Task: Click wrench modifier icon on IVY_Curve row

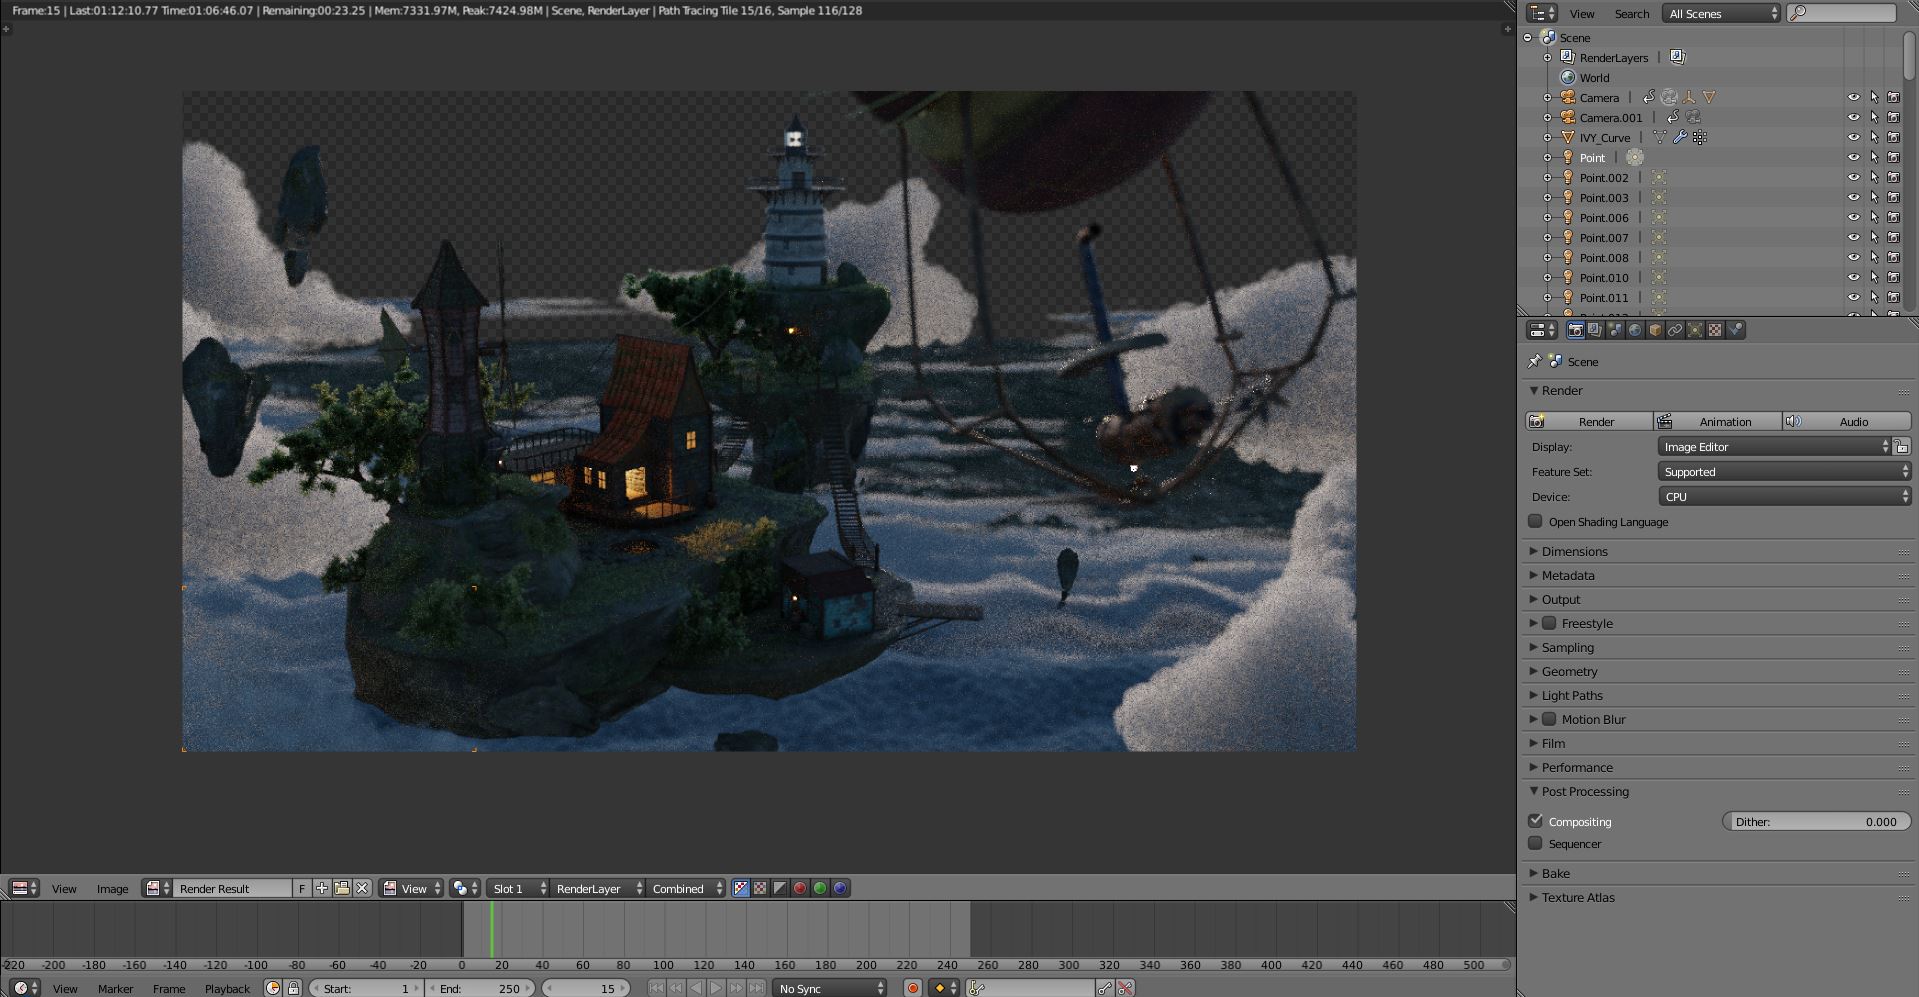Action: pyautogui.click(x=1680, y=138)
